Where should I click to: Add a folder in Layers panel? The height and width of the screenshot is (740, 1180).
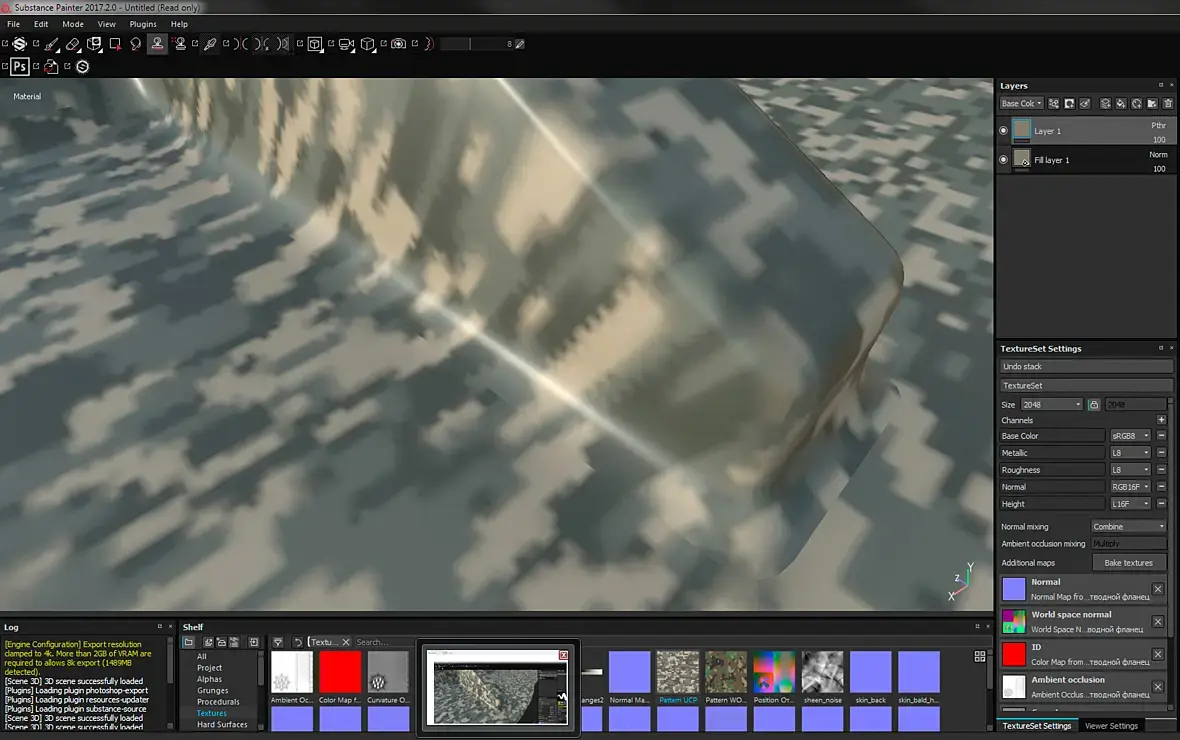[1152, 103]
